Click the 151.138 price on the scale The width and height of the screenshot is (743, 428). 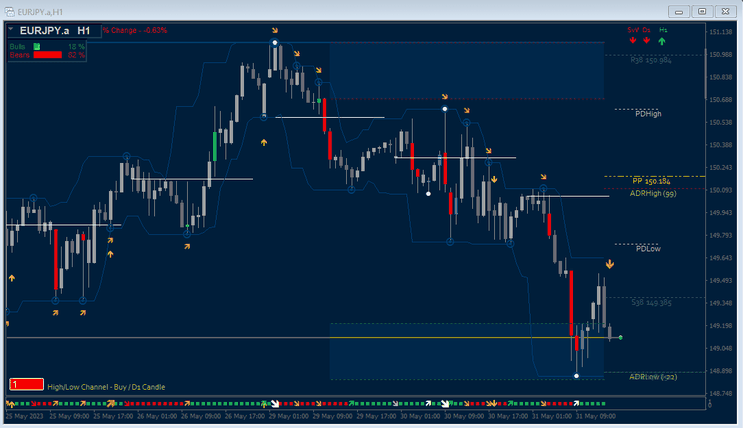click(x=721, y=32)
